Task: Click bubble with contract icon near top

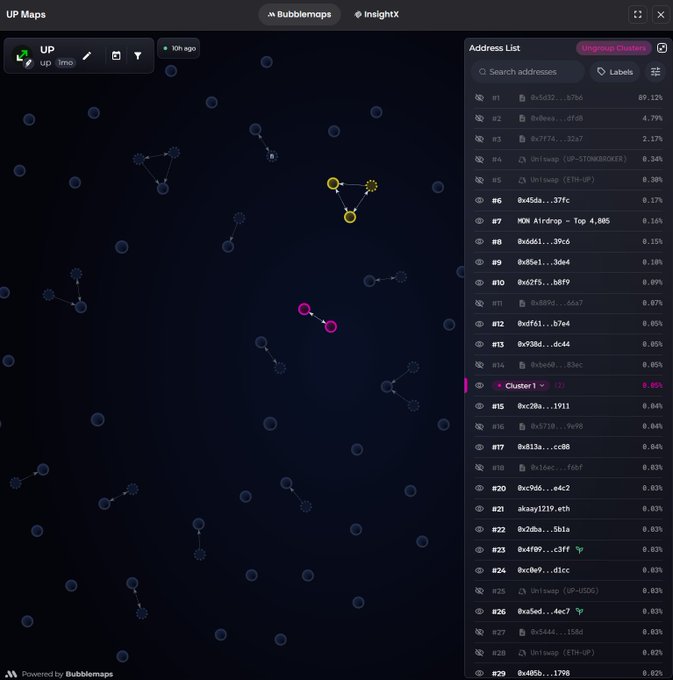Action: pos(272,156)
